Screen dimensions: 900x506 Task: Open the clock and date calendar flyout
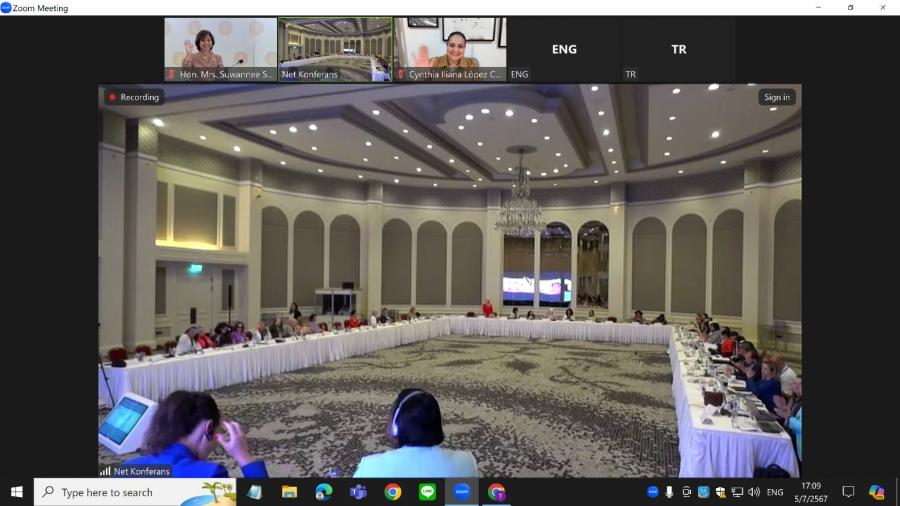813,492
